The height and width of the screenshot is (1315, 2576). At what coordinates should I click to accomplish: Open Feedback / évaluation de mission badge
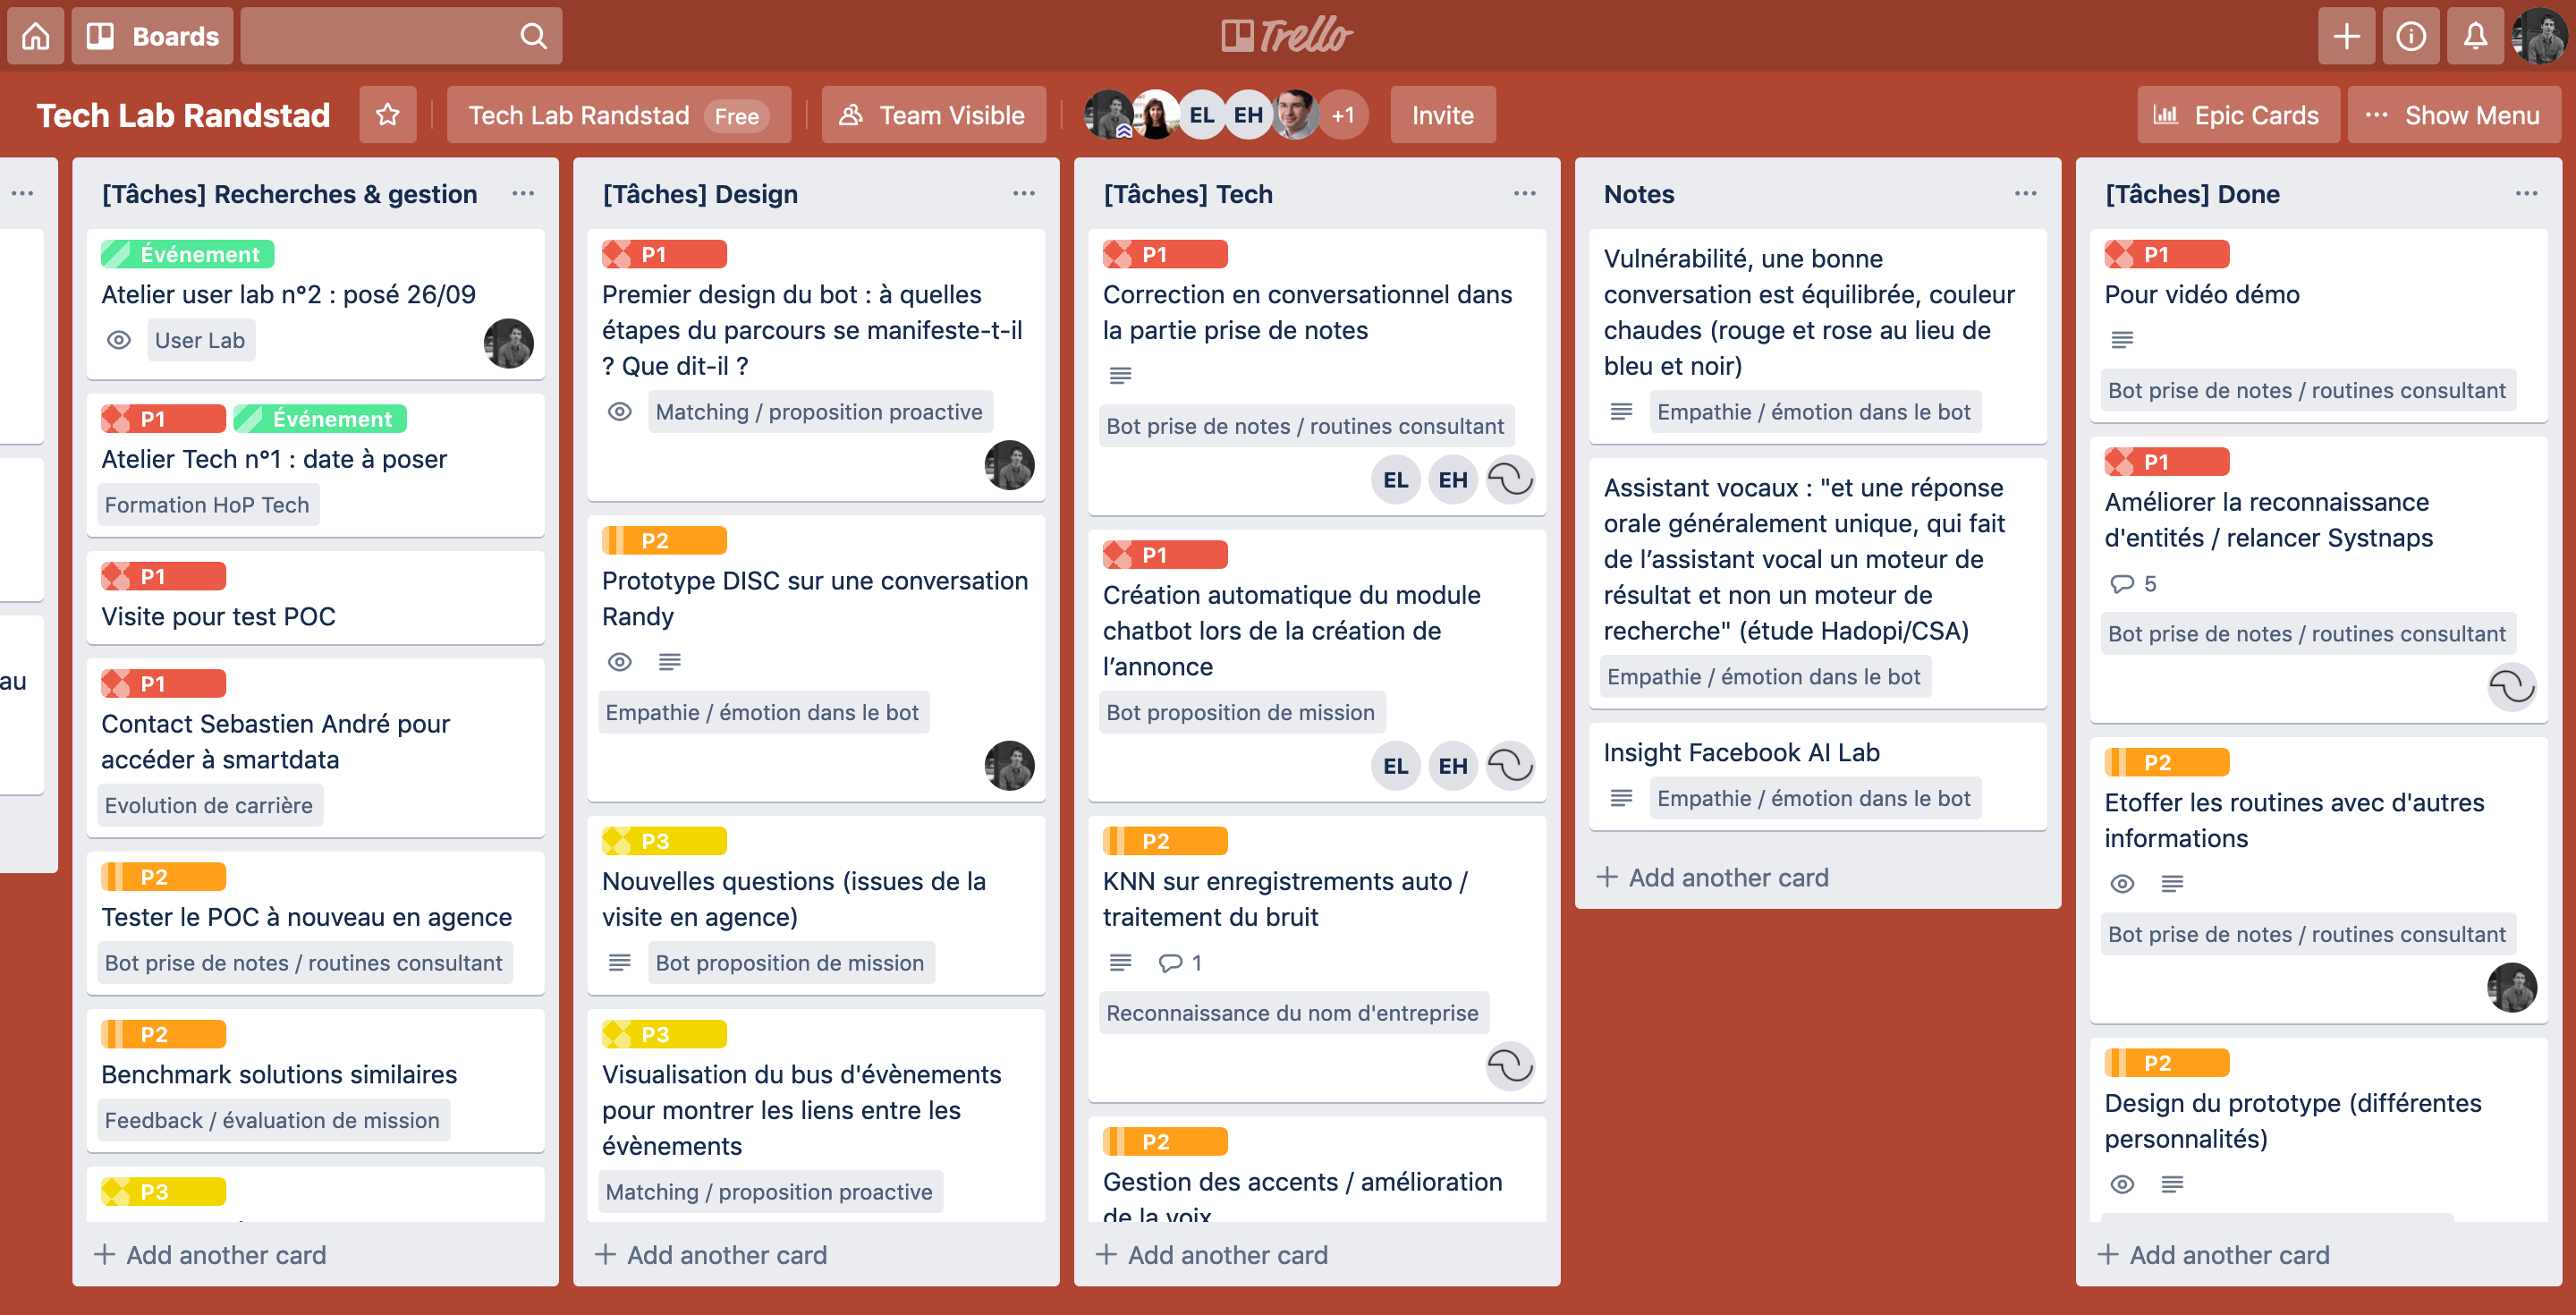tap(272, 1120)
